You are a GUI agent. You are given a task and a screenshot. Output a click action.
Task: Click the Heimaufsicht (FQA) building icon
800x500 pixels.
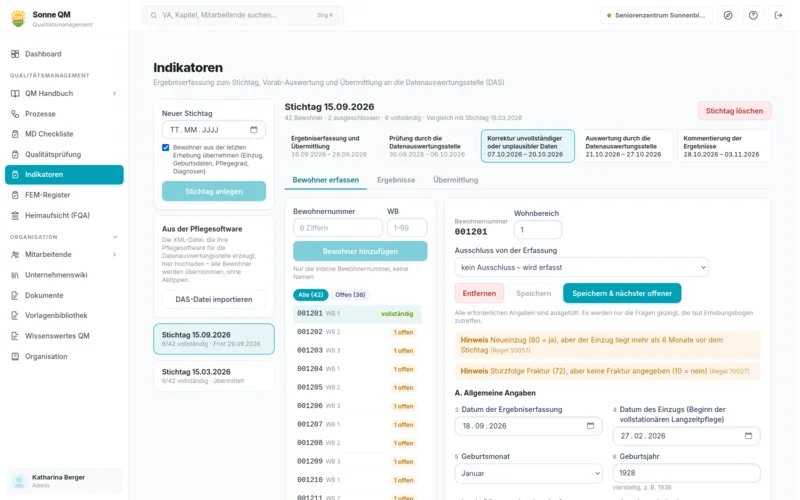pyautogui.click(x=15, y=215)
